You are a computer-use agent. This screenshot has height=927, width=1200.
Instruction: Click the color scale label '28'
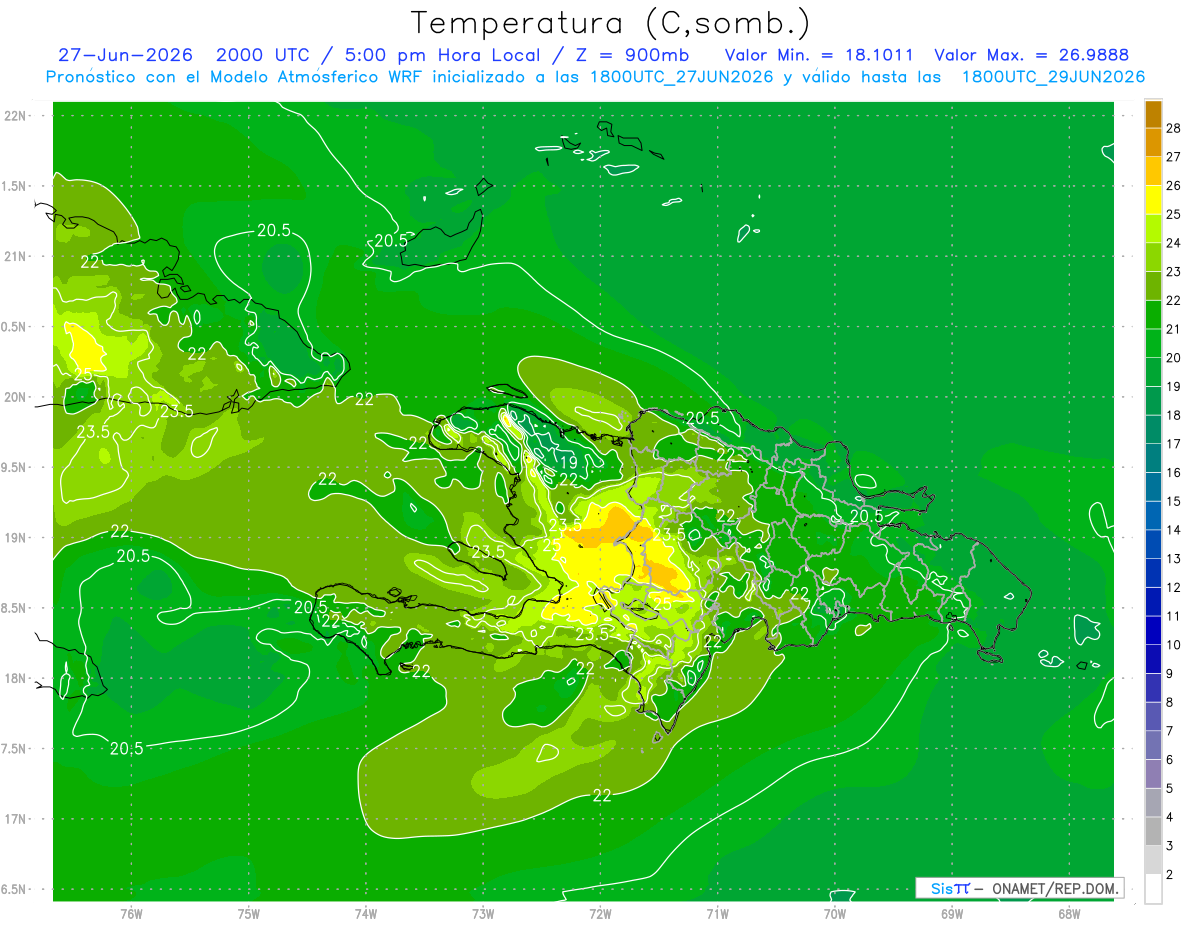pyautogui.click(x=1174, y=128)
